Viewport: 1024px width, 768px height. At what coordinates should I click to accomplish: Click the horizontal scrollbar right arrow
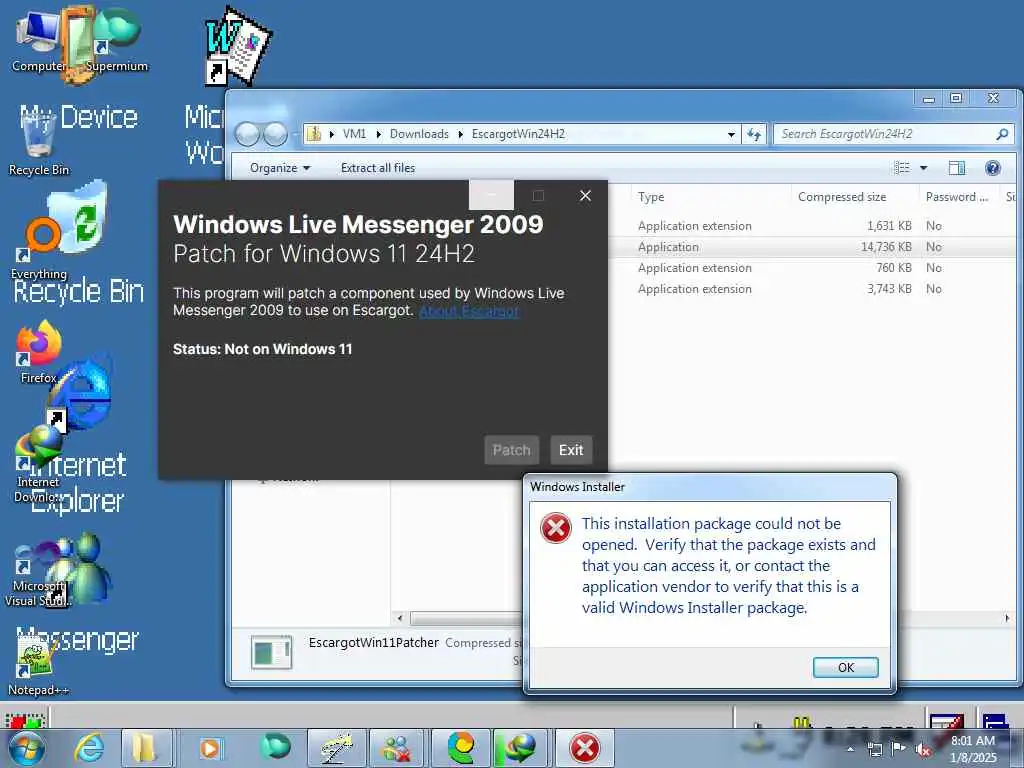click(1006, 618)
